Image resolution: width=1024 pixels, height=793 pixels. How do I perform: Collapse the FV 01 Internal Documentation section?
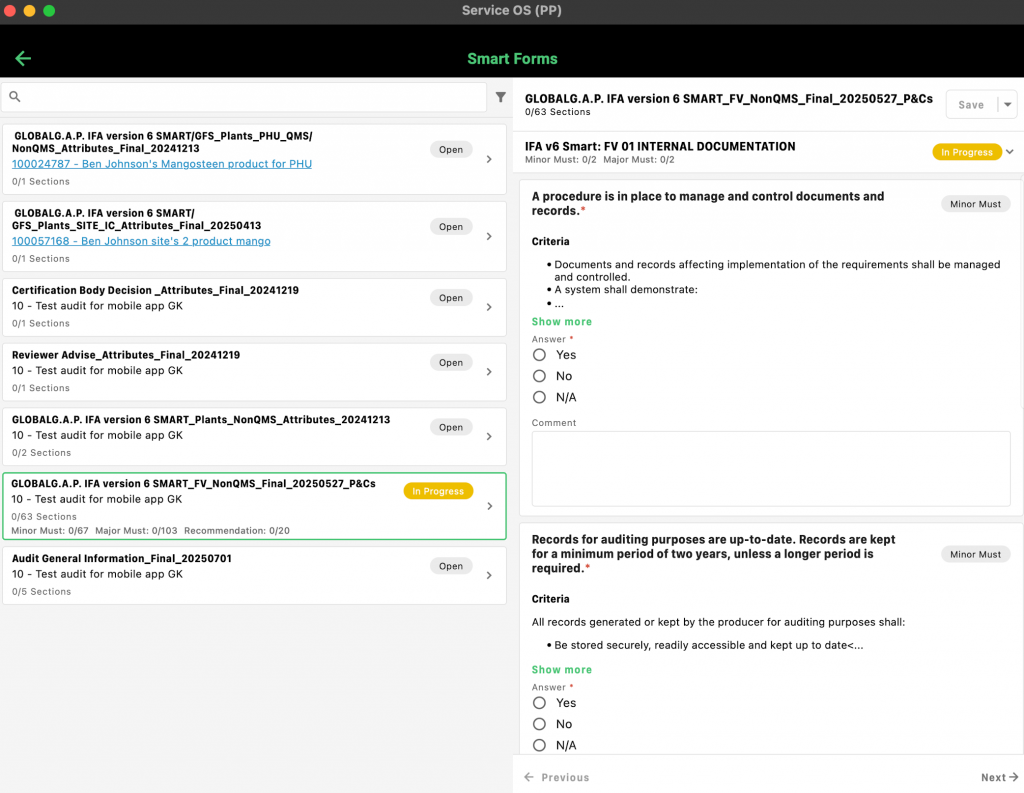point(1009,152)
